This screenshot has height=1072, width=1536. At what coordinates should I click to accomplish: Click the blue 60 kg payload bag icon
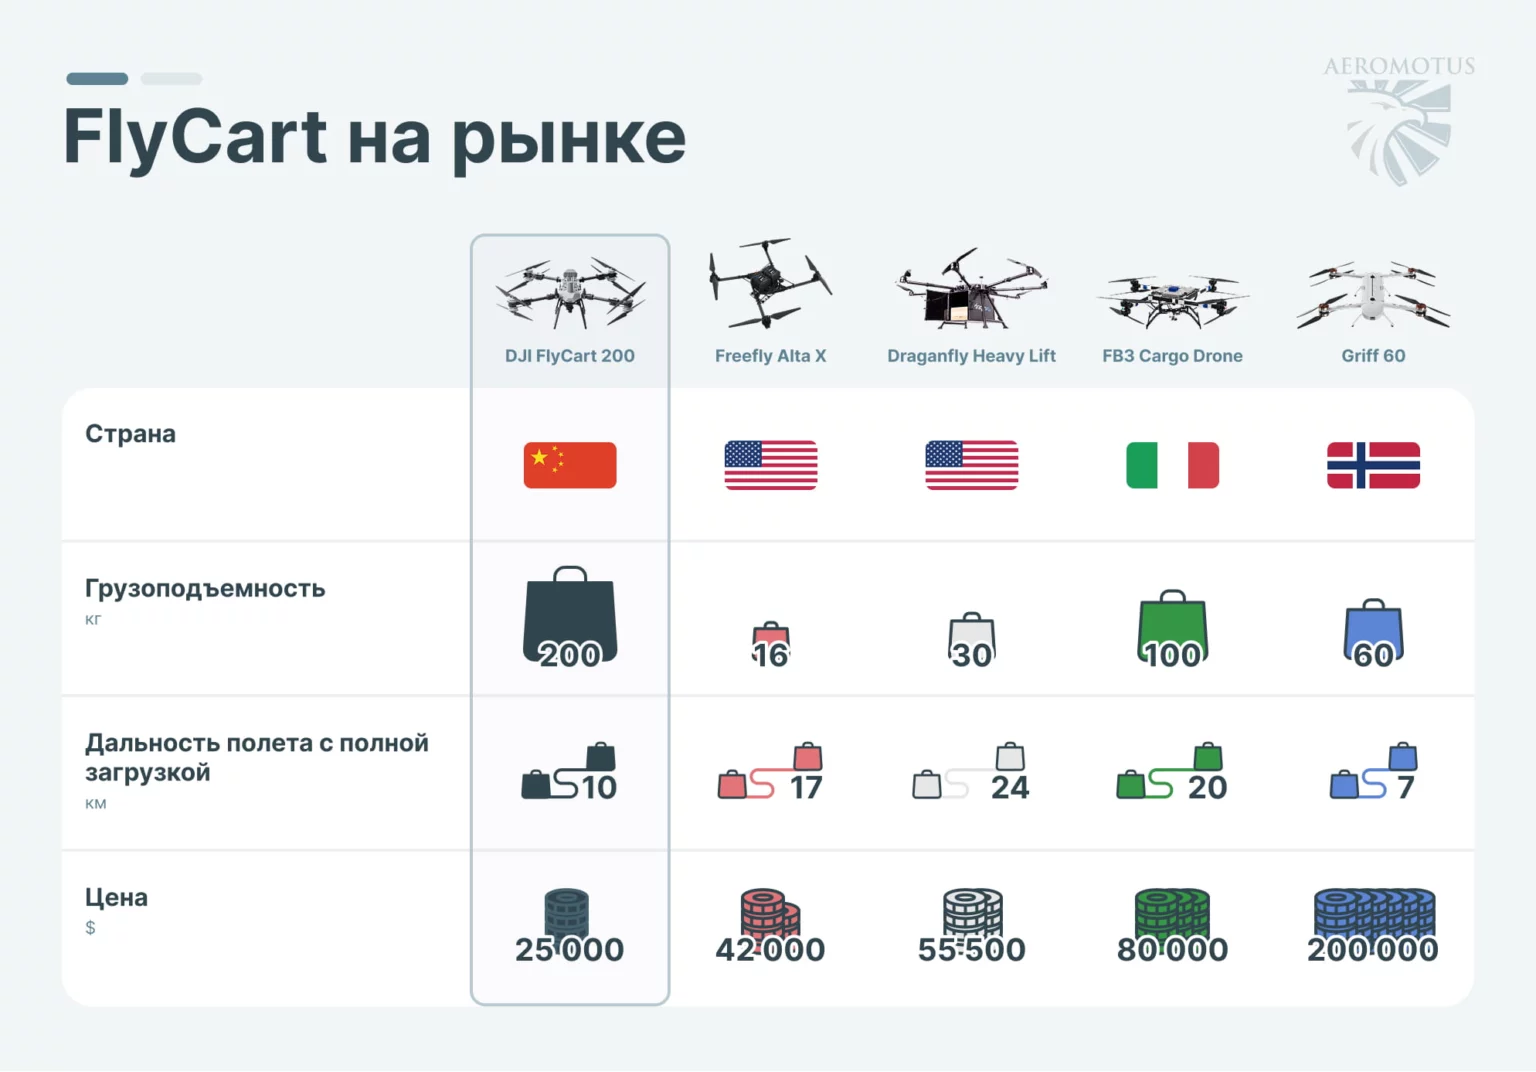point(1373,632)
